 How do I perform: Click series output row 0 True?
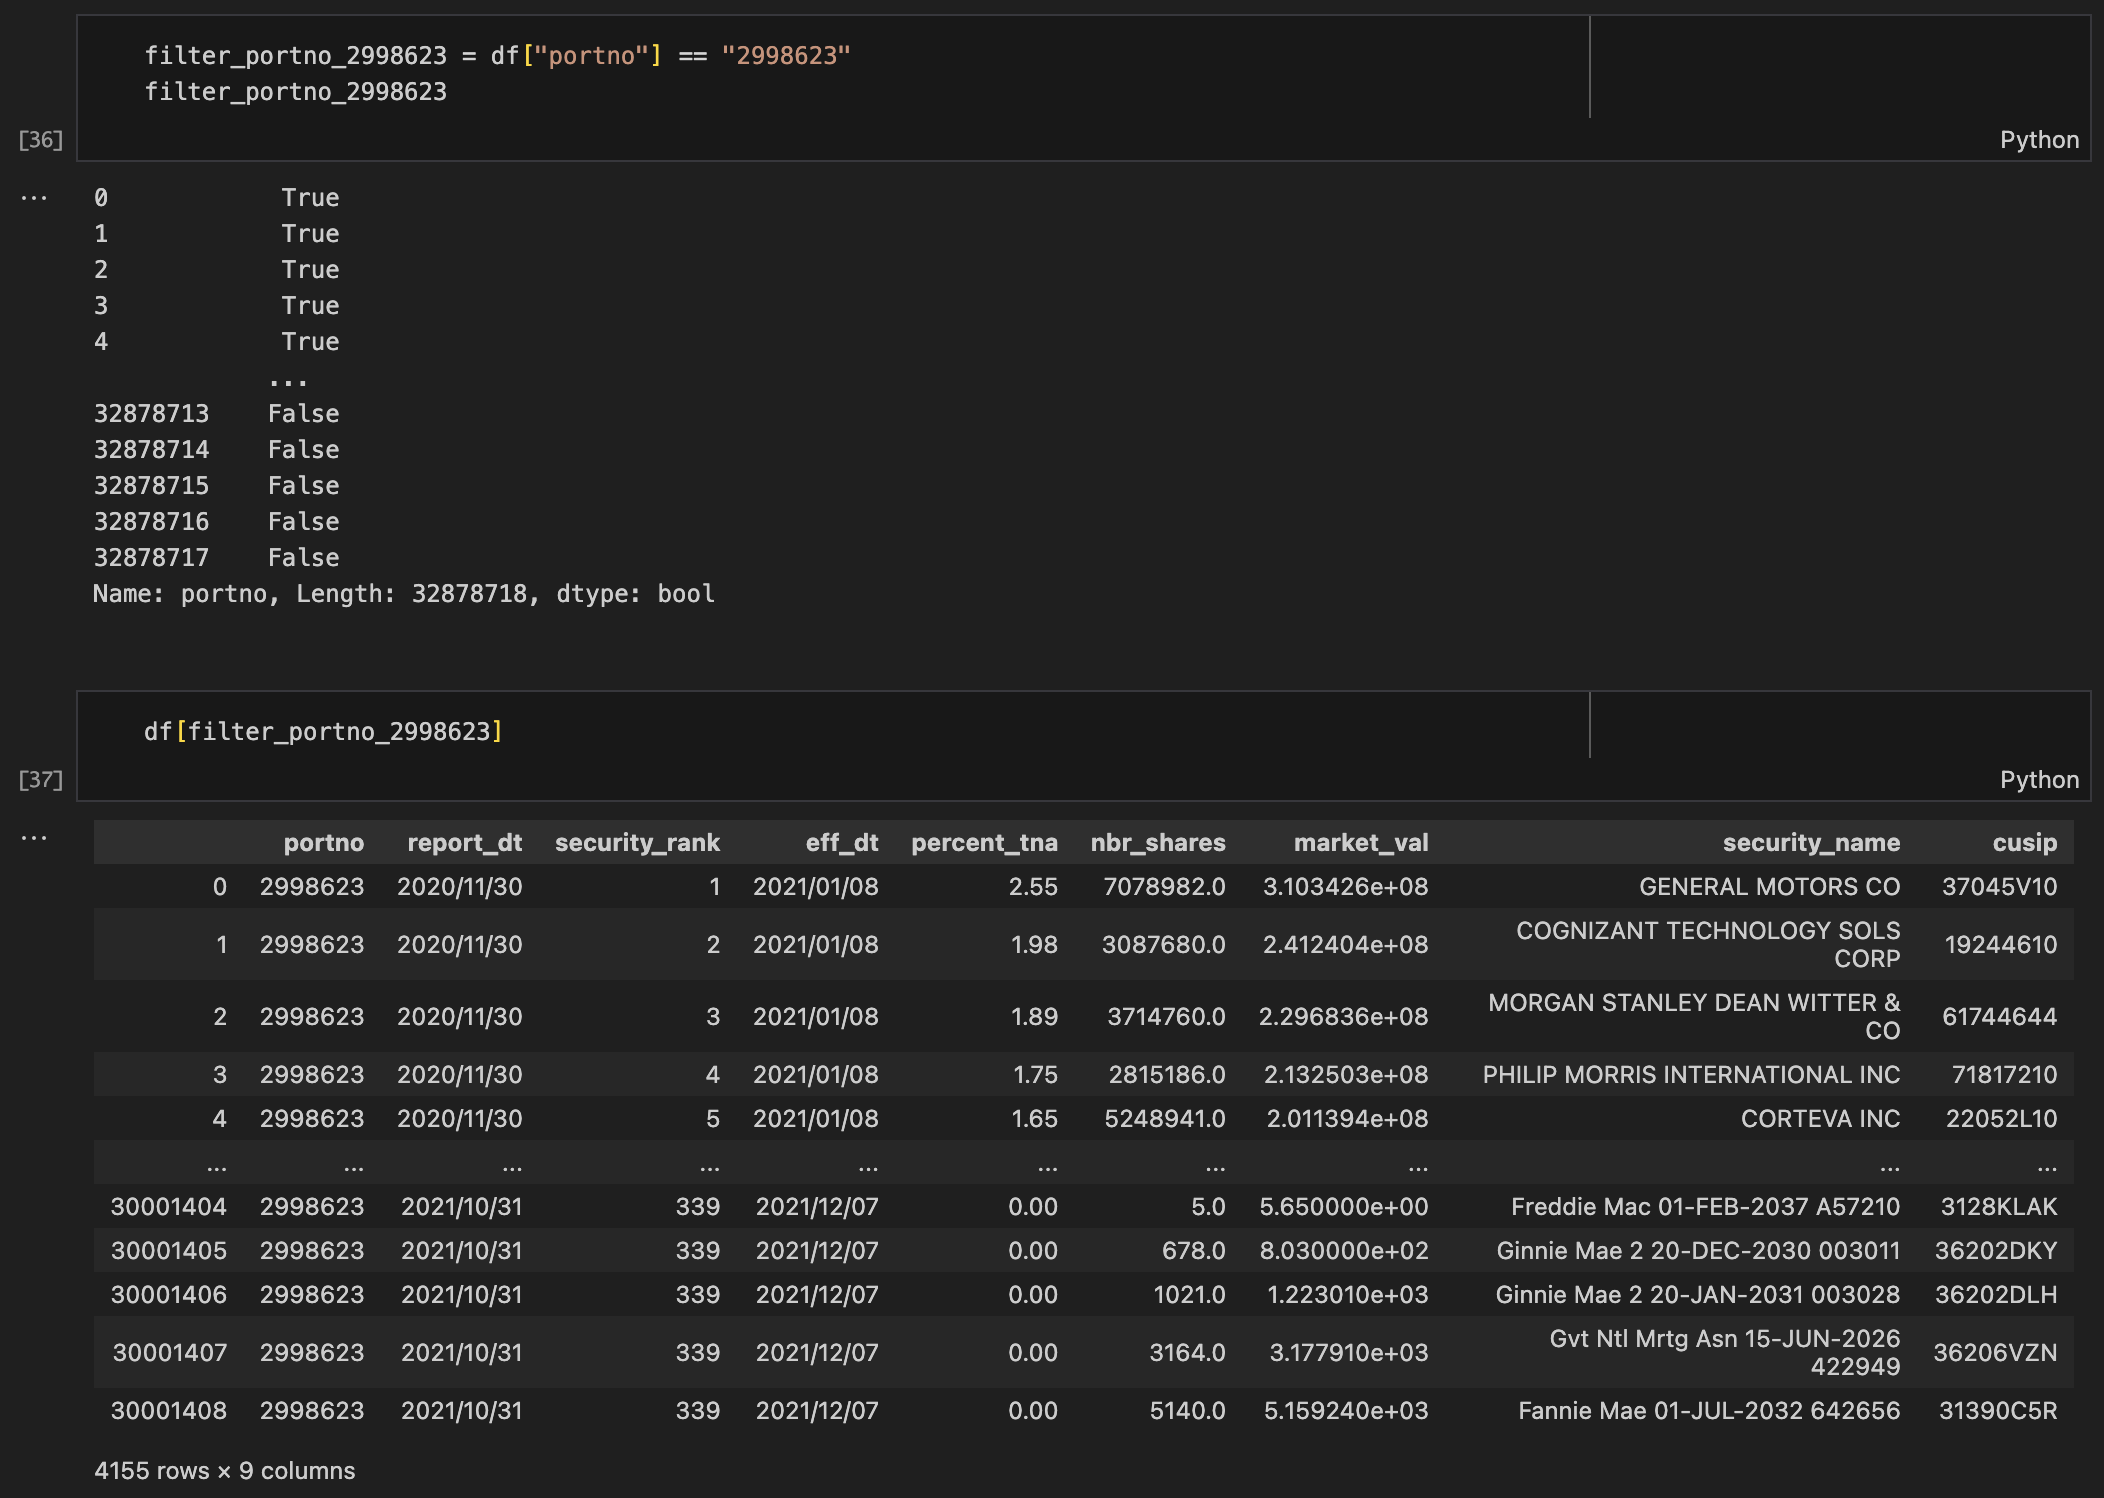[x=217, y=198]
